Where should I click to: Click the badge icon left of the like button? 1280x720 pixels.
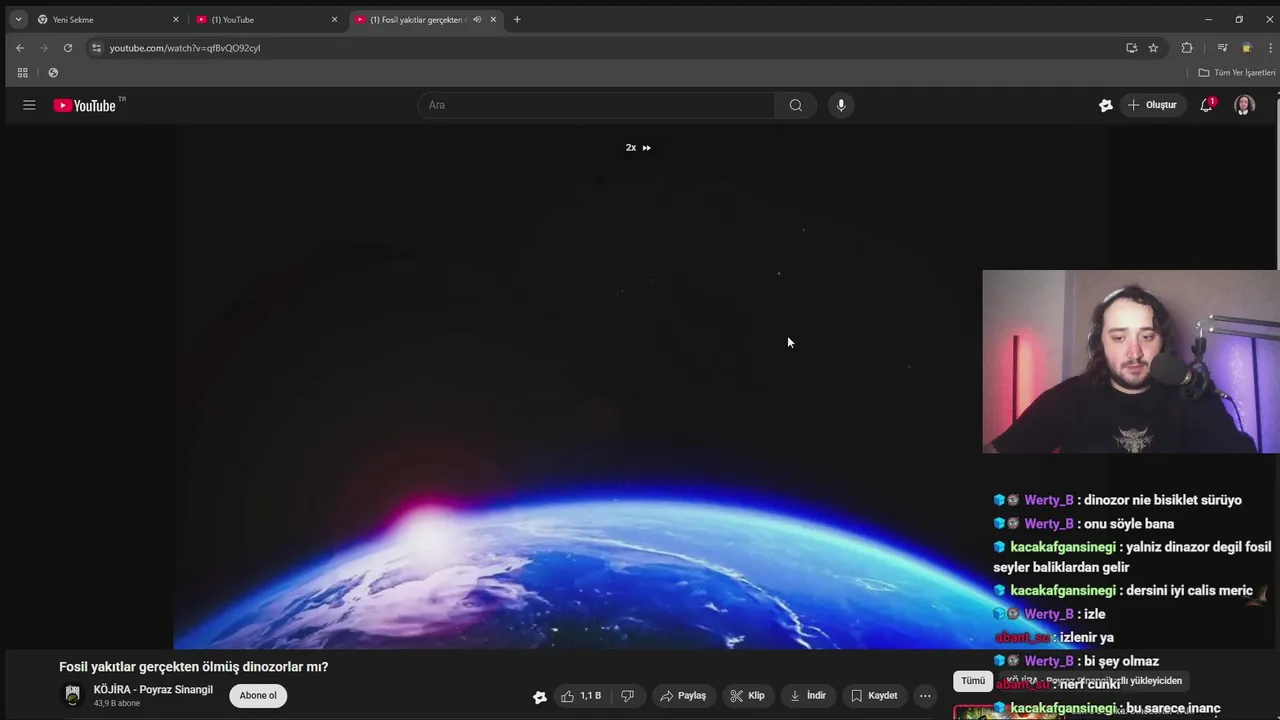pyautogui.click(x=539, y=697)
